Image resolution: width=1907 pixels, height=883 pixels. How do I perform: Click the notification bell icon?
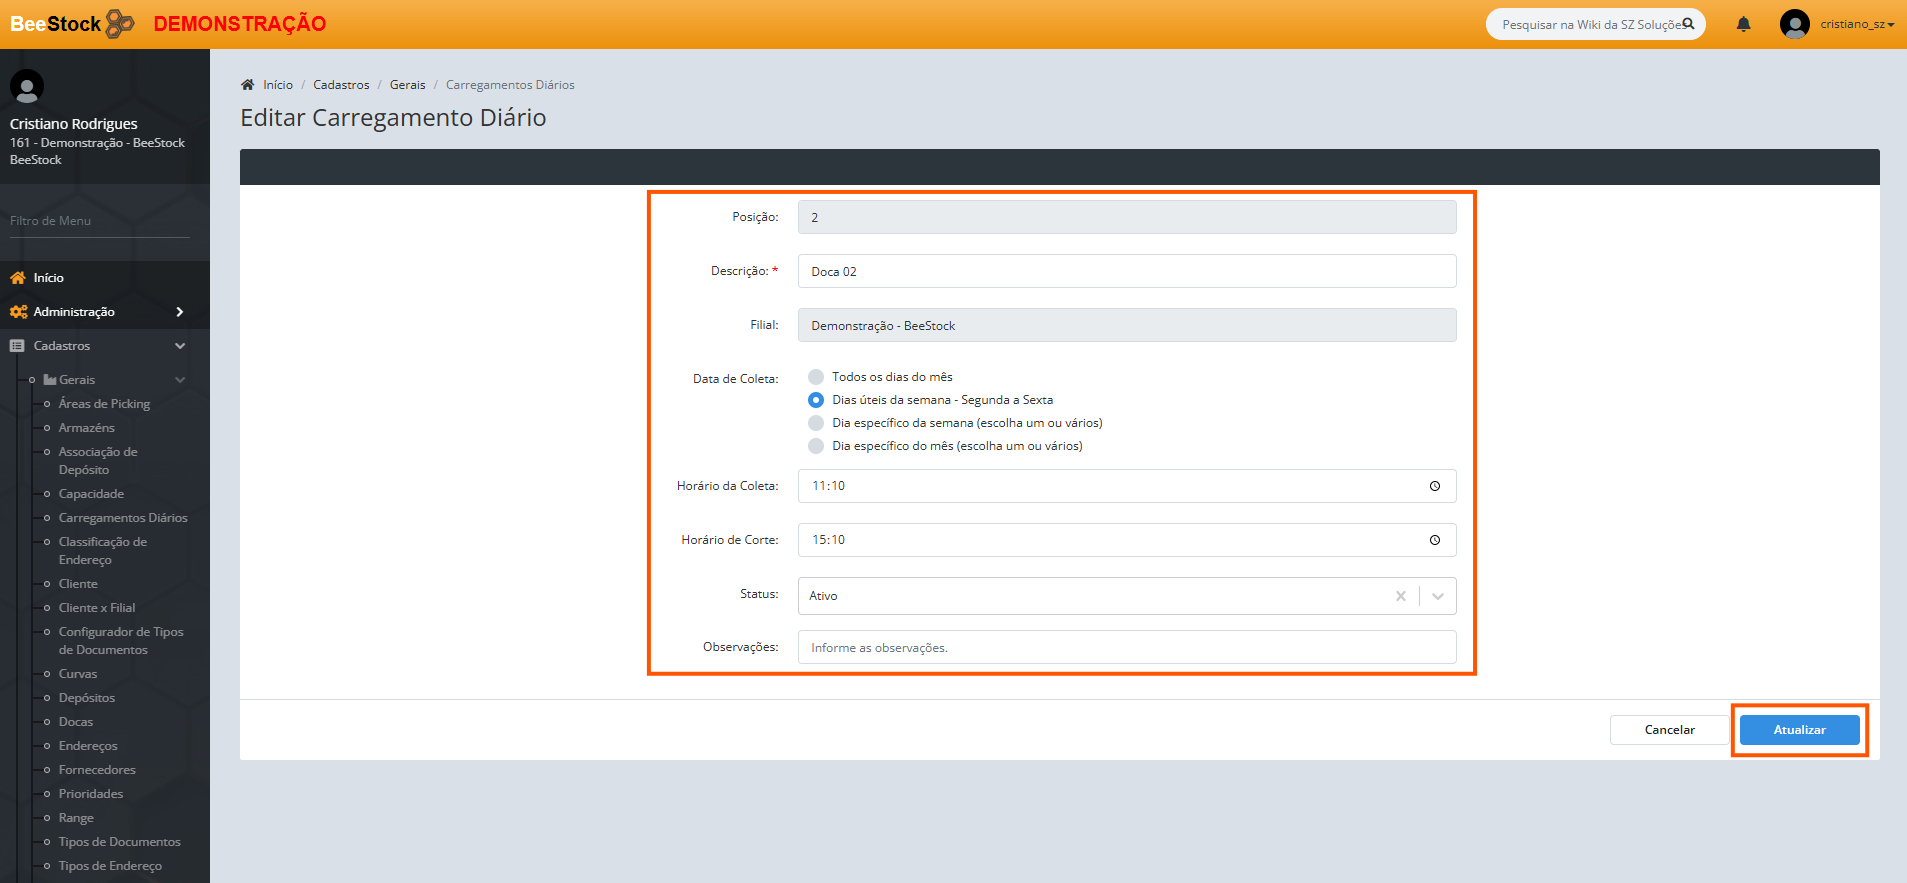click(1743, 24)
